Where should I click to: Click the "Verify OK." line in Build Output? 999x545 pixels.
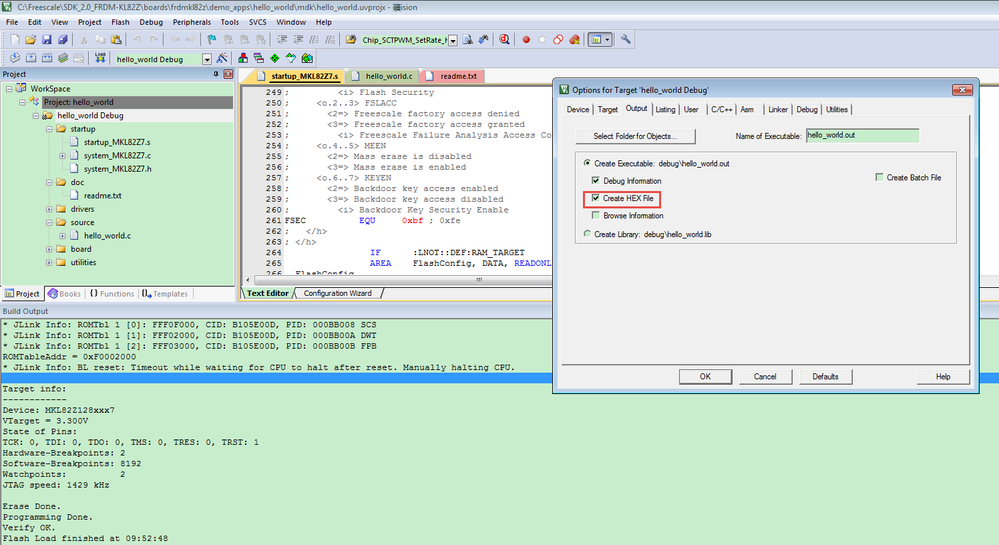(29, 528)
